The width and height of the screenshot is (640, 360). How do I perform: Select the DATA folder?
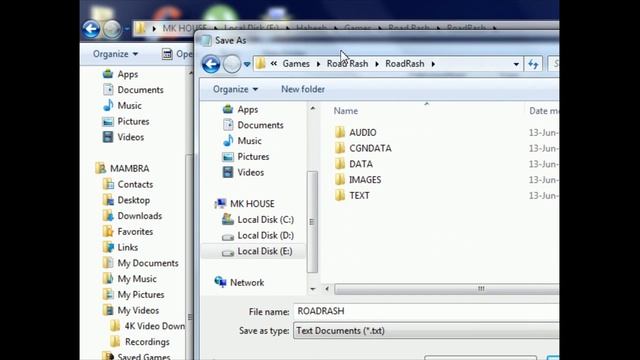pyautogui.click(x=353, y=164)
